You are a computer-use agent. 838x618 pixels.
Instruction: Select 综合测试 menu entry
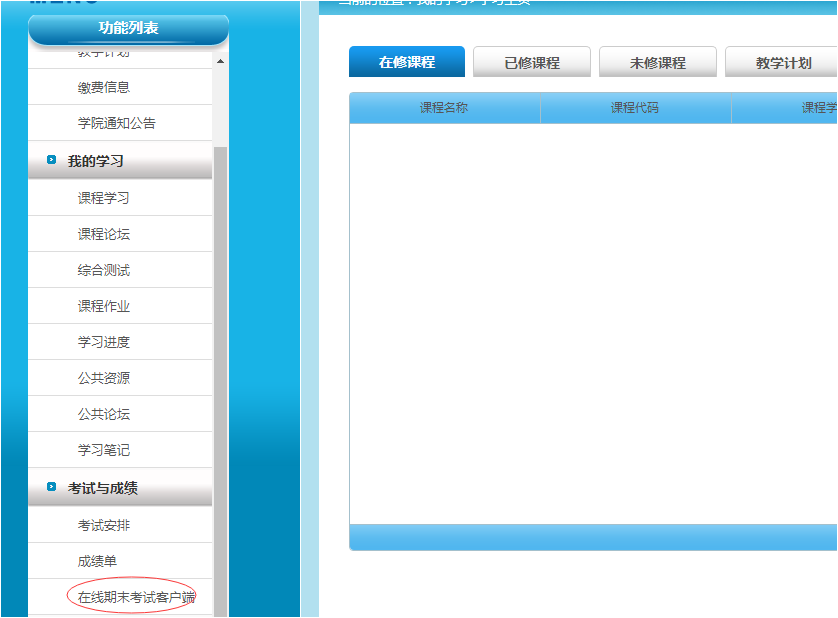click(x=104, y=270)
